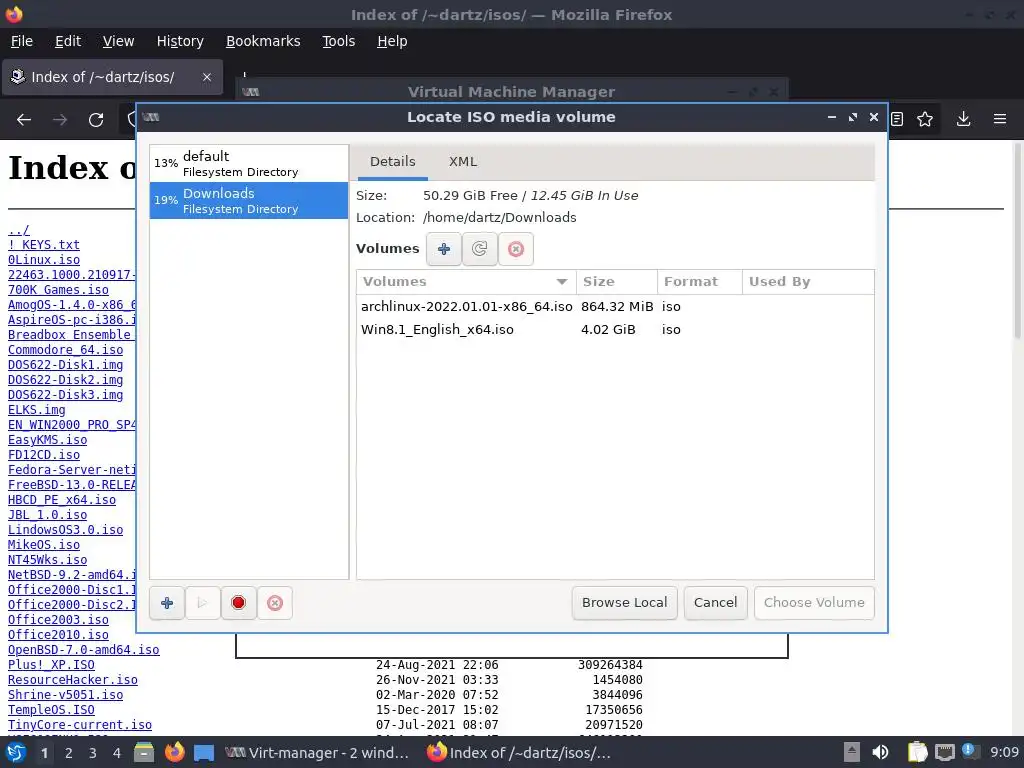Open the OpenBSD-7.0-amd64.iso link
This screenshot has height=768, width=1024.
[84, 650]
